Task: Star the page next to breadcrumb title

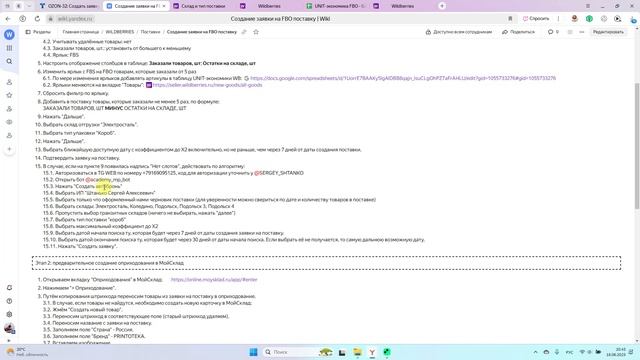Action: tap(256, 32)
